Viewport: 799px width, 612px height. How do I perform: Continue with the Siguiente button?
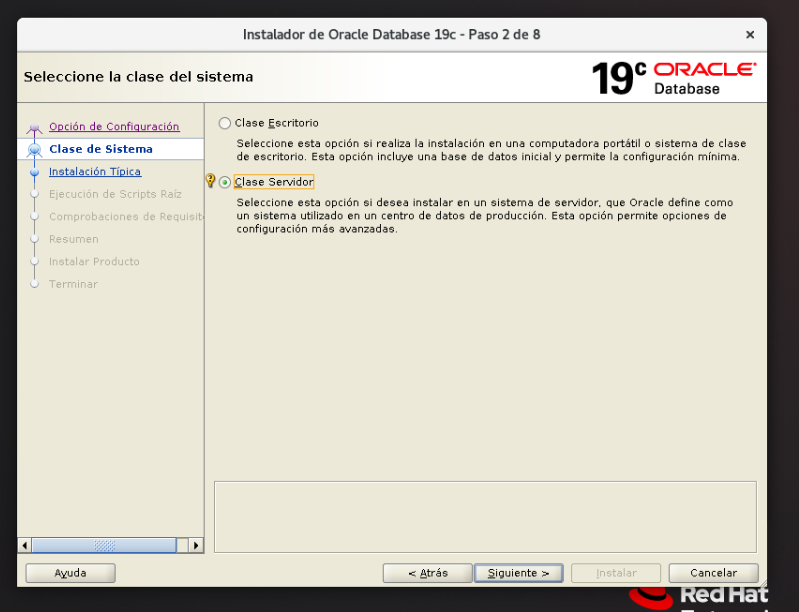[519, 573]
